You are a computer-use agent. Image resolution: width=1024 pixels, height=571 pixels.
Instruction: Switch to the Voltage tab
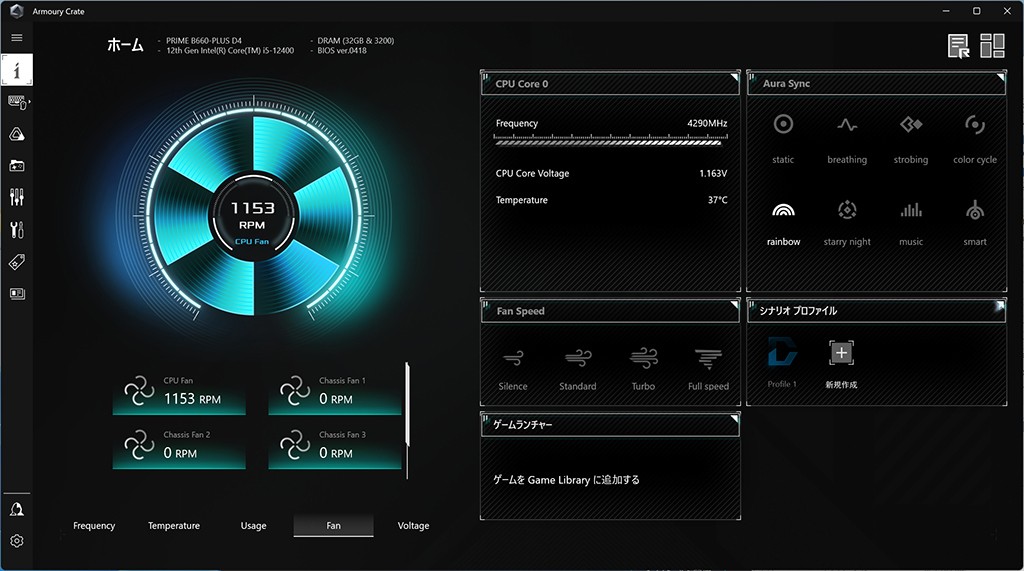pyautogui.click(x=413, y=526)
